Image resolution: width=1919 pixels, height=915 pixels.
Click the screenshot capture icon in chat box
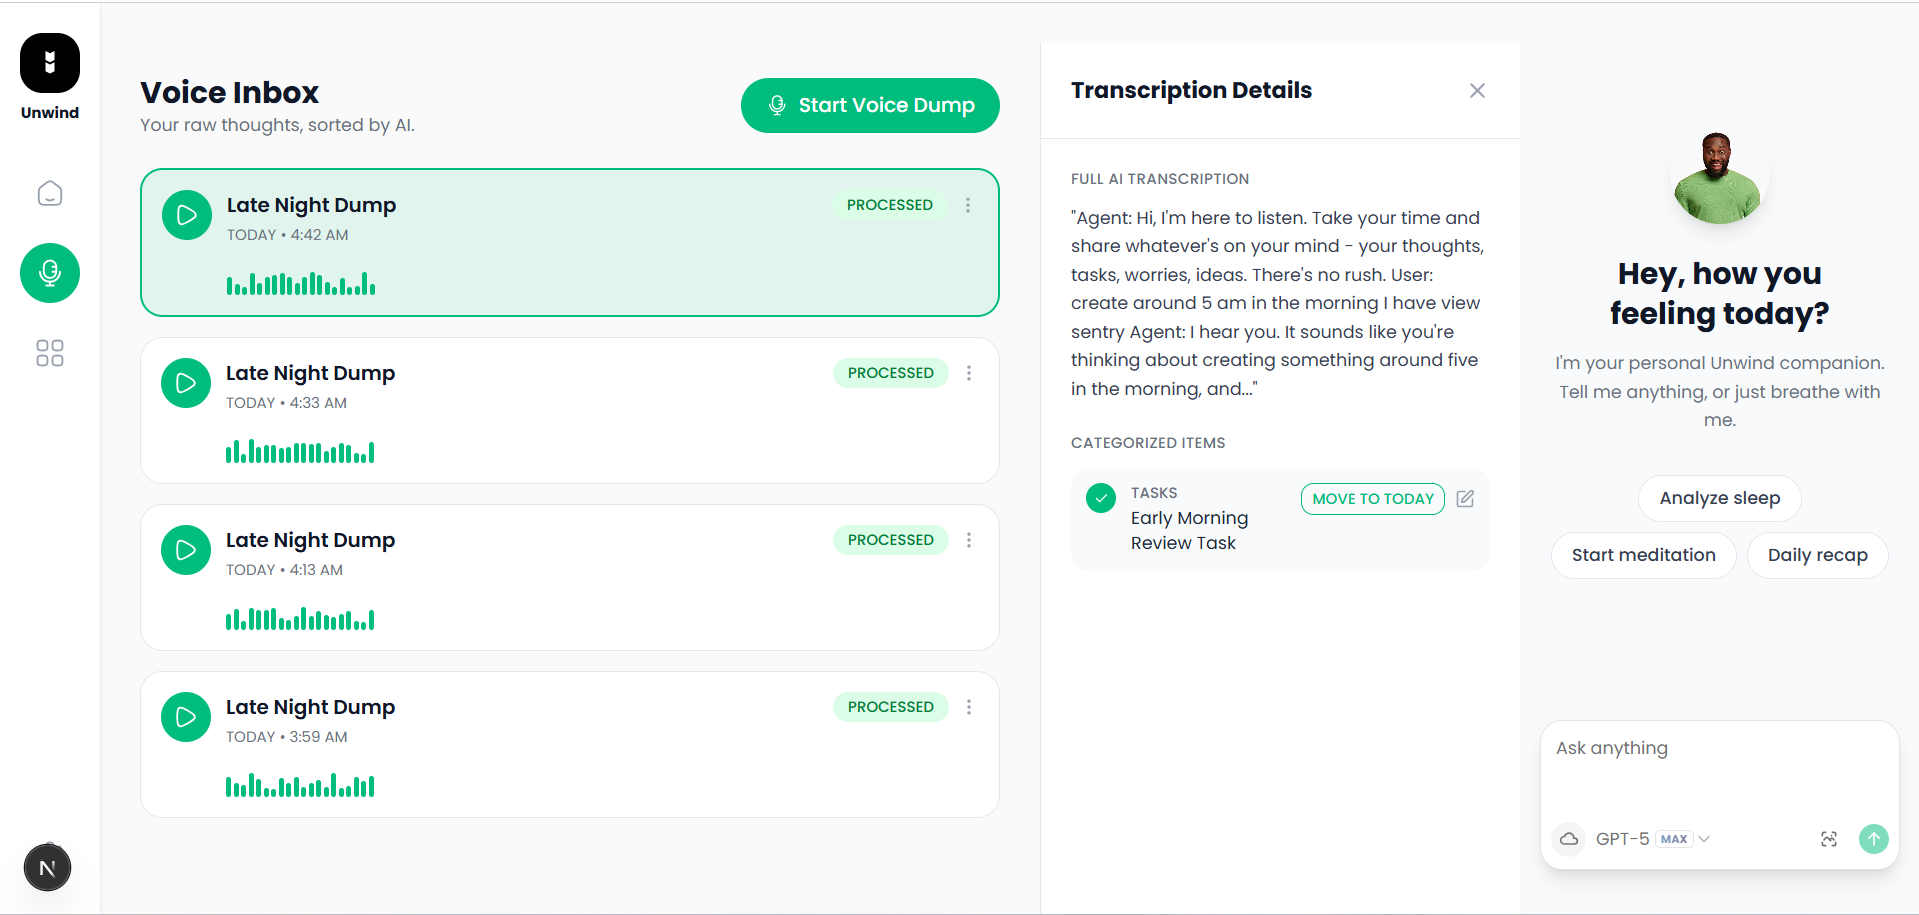tap(1828, 839)
